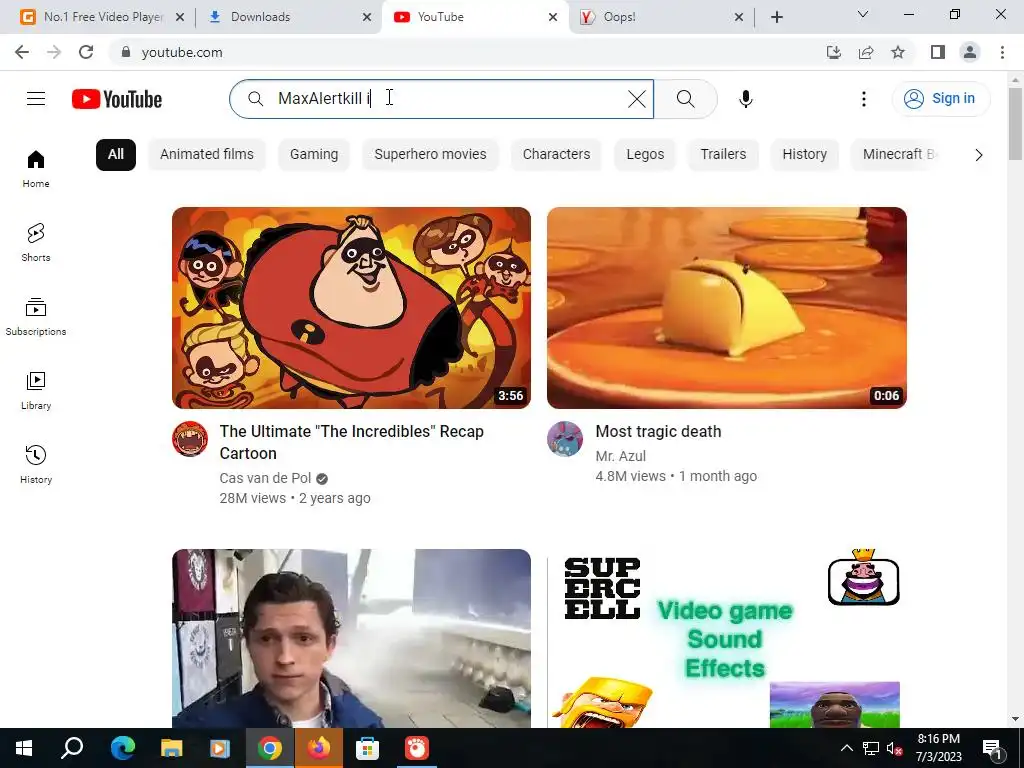The width and height of the screenshot is (1024, 768).
Task: Click the search magnifier button
Action: point(686,99)
